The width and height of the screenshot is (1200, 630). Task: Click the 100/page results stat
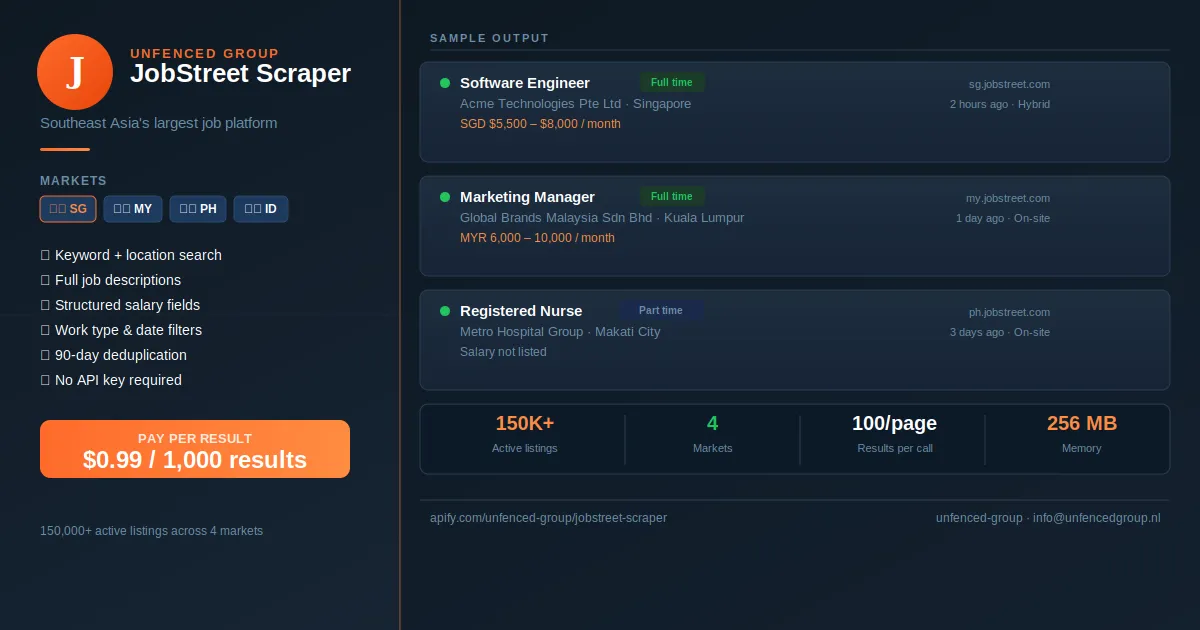895,434
